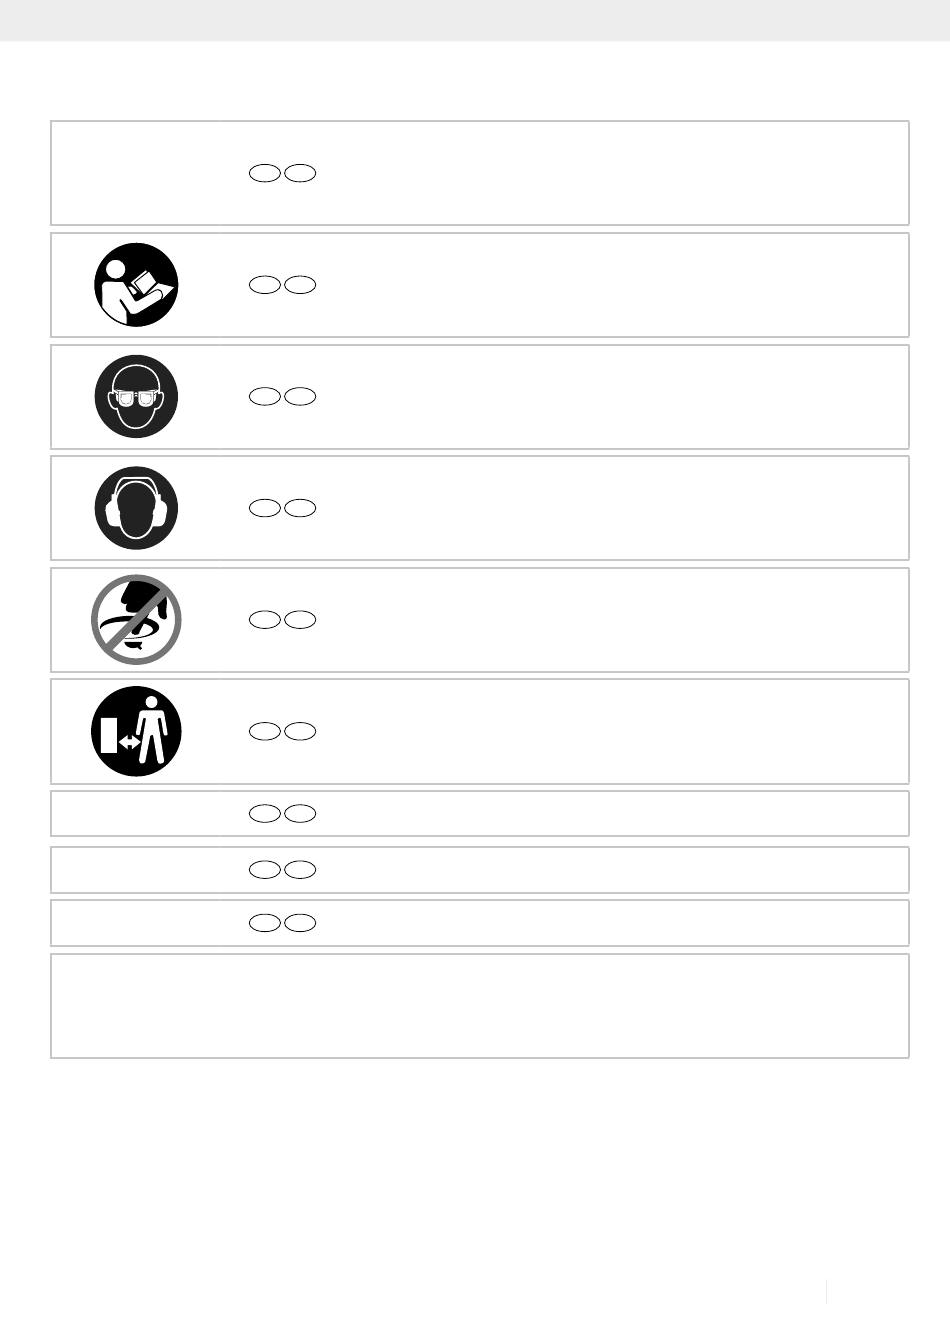
Task: Click the left oval in the topmost row without icon
Action: click(x=265, y=173)
